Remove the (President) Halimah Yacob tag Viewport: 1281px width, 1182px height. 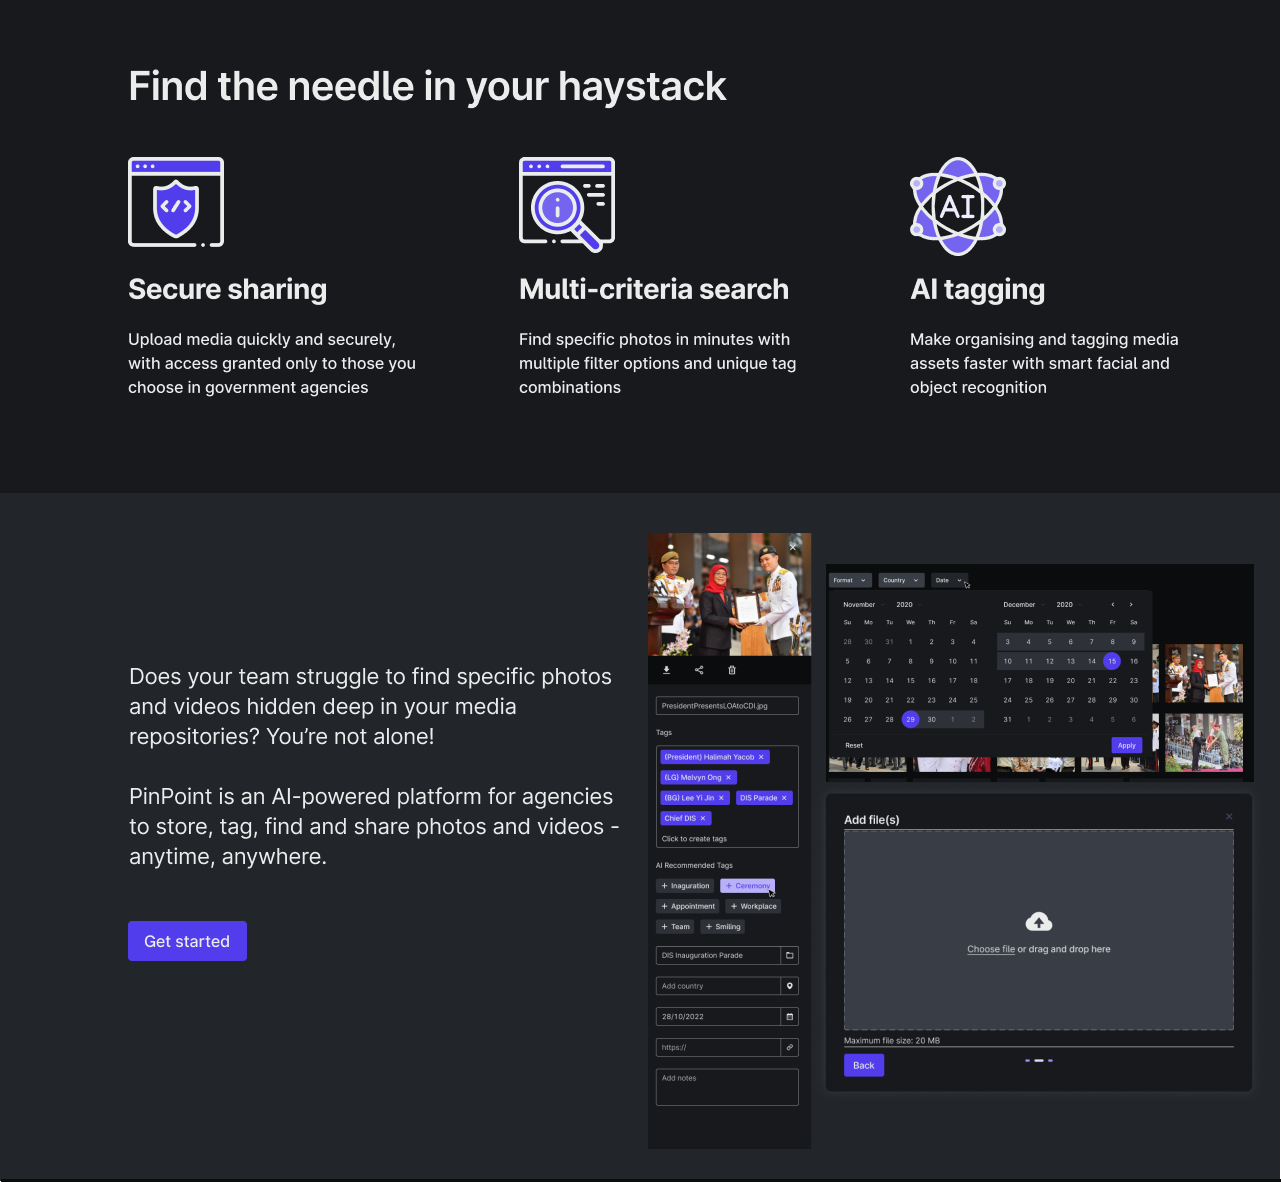coord(761,757)
